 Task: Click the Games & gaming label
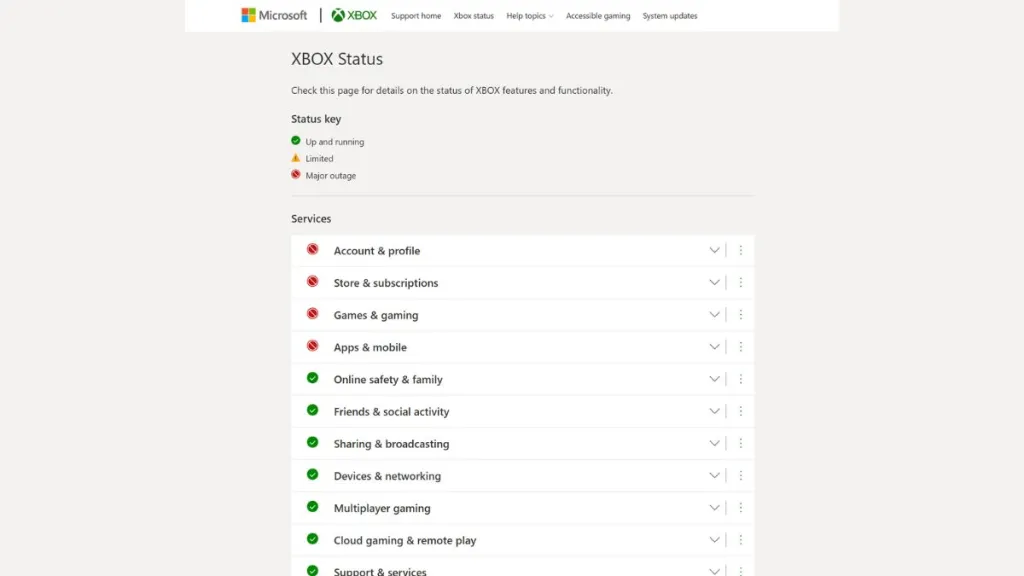click(376, 315)
